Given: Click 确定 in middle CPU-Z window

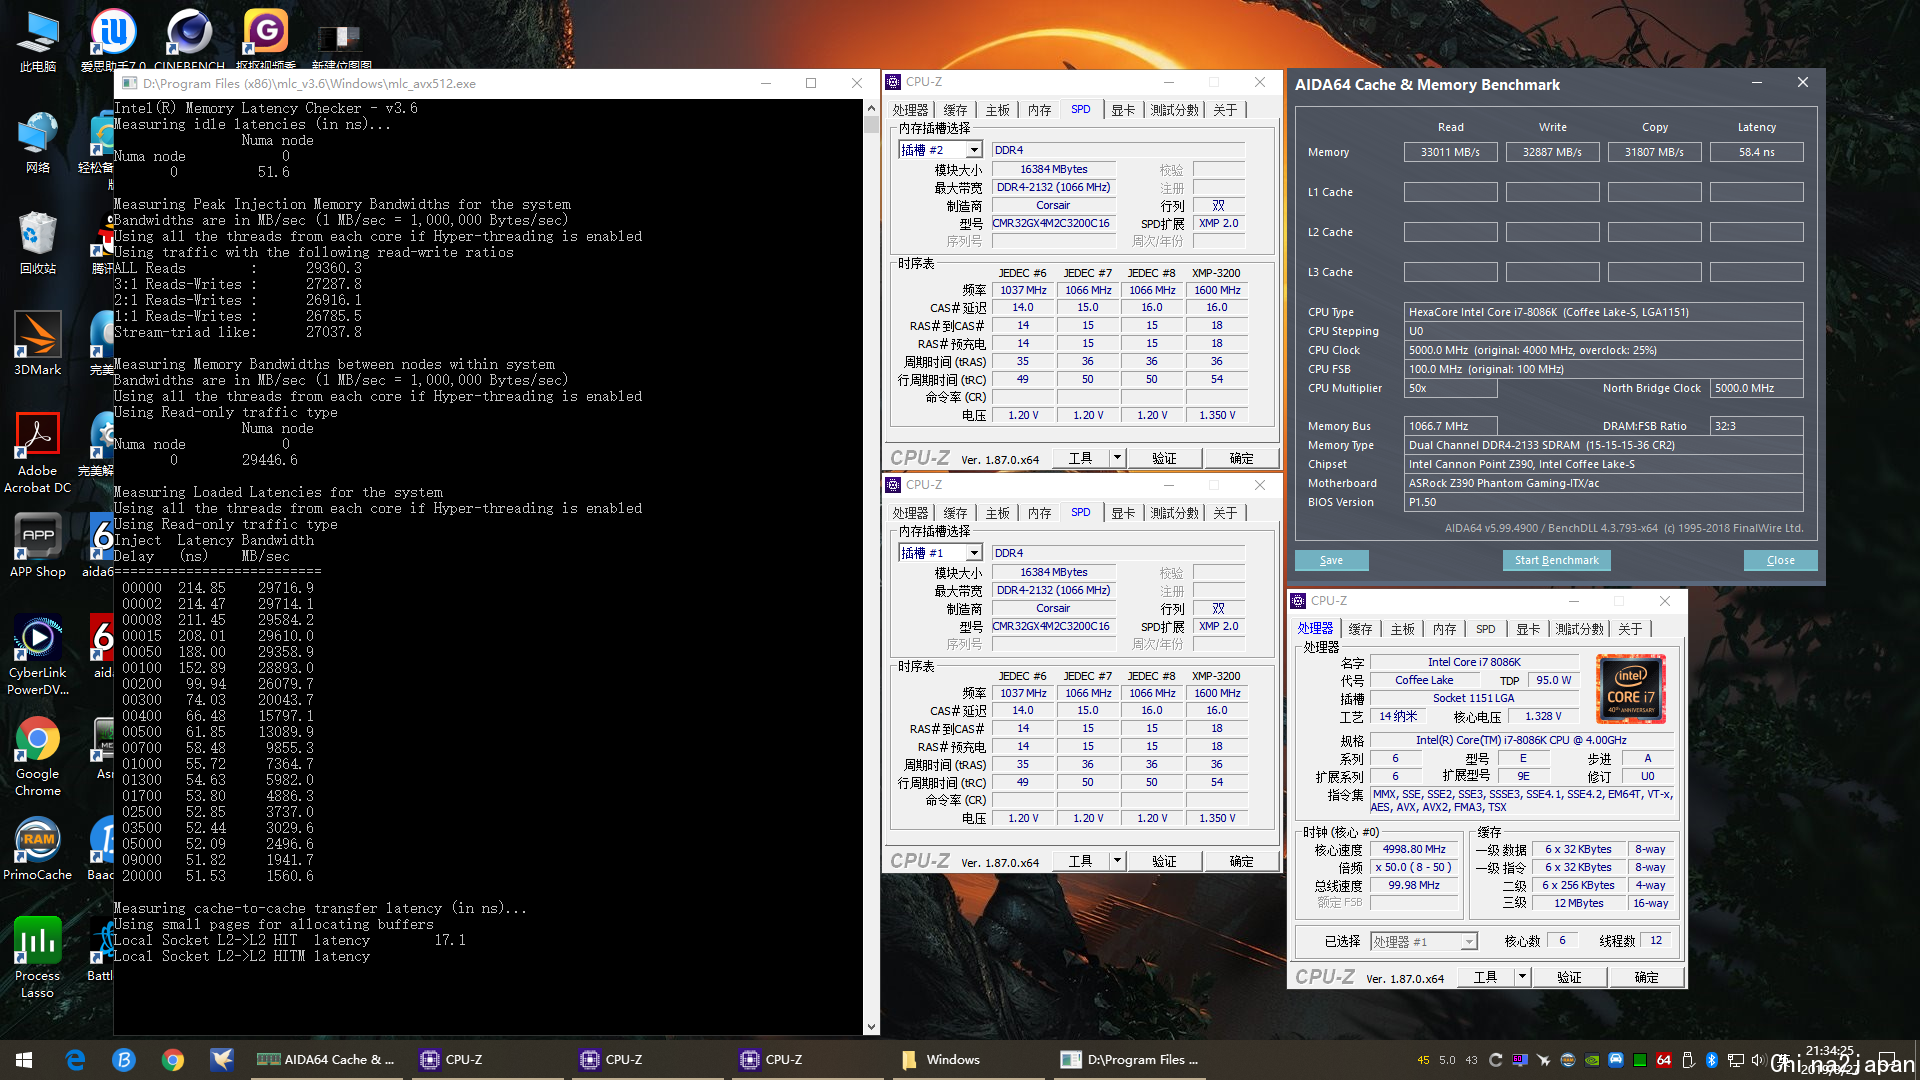Looking at the screenshot, I should (x=1241, y=861).
